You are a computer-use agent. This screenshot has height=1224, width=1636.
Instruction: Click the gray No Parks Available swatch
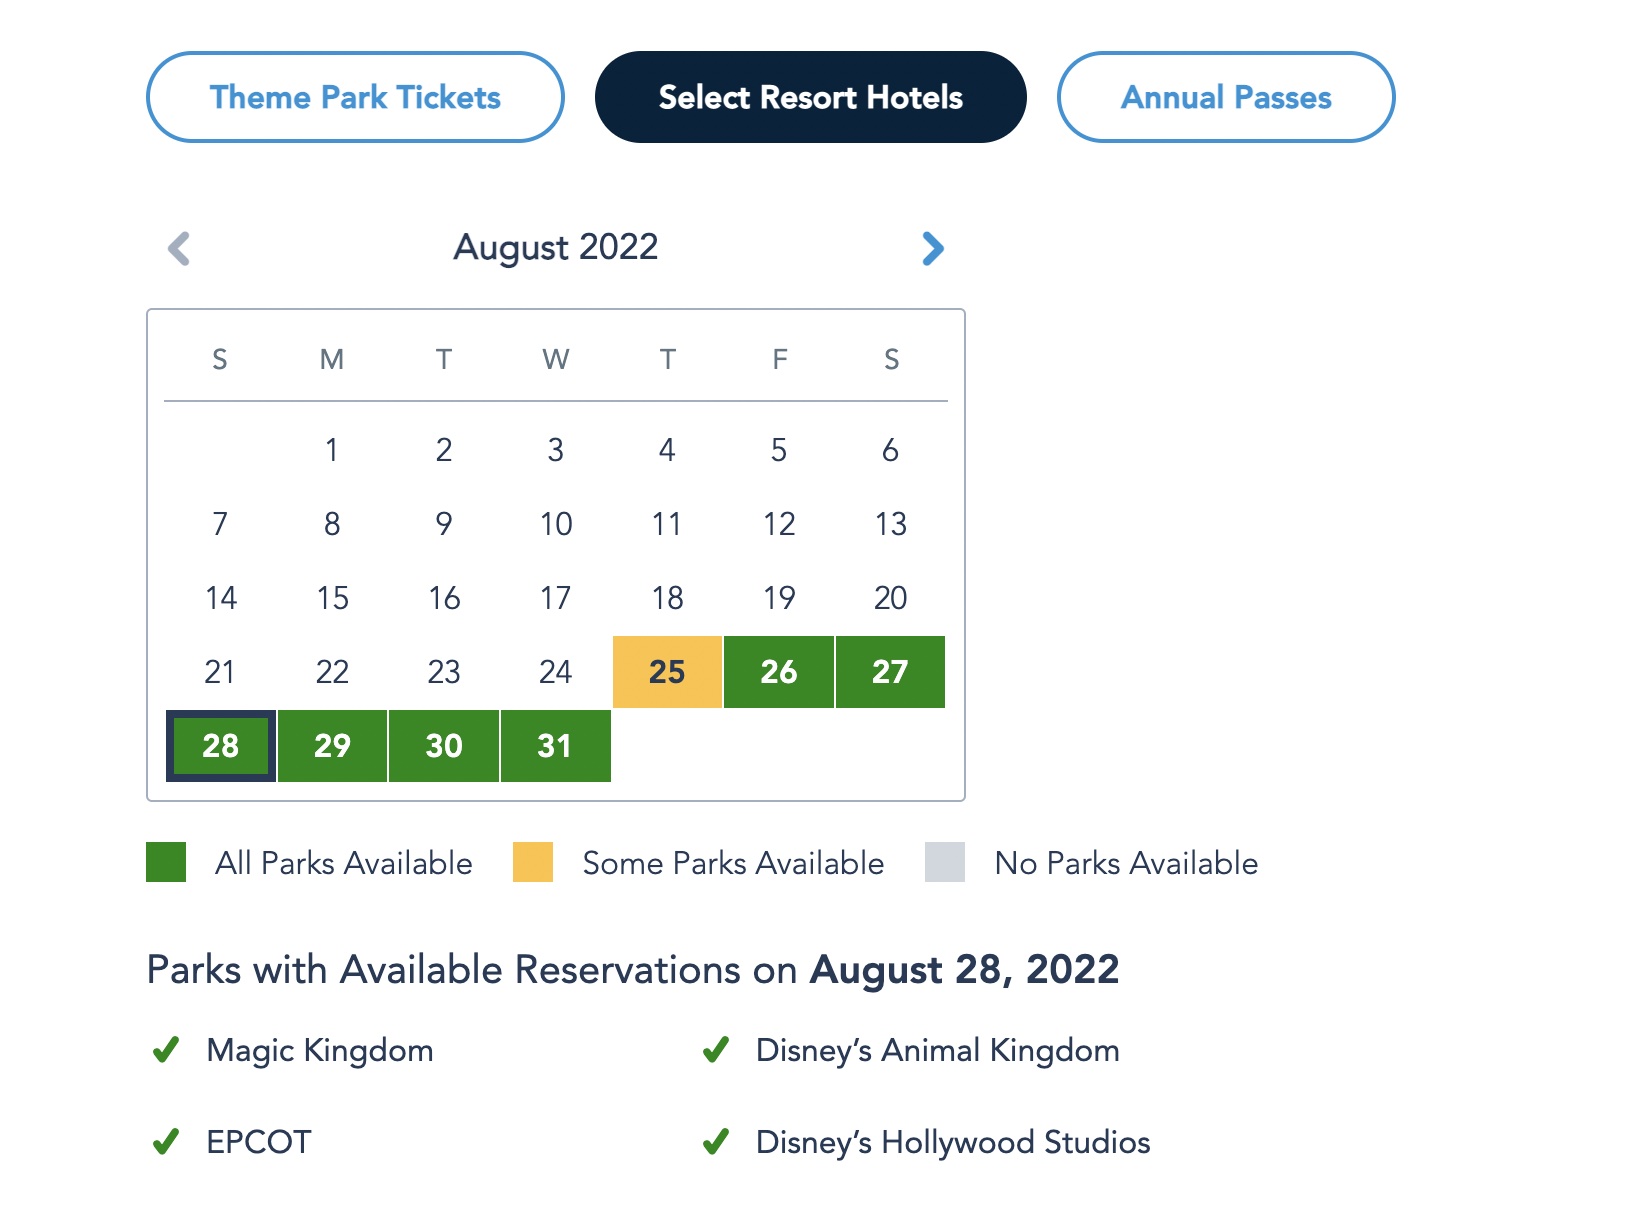tap(945, 862)
